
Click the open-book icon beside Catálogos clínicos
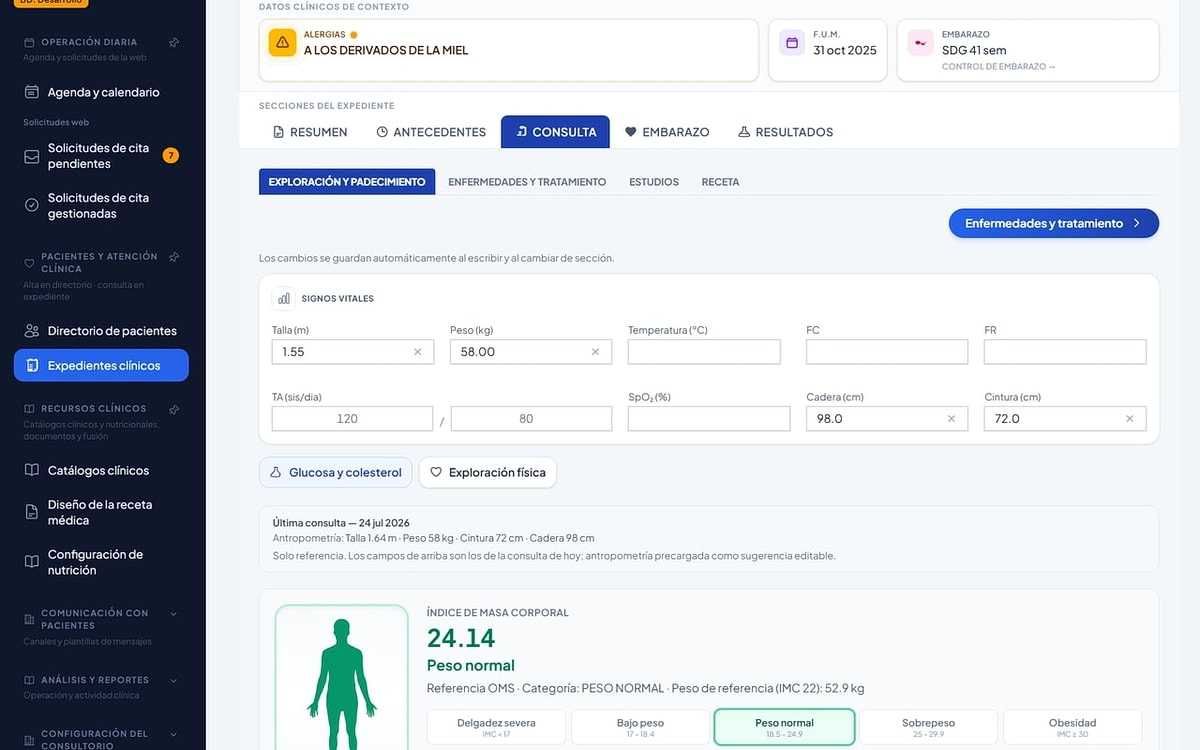pyautogui.click(x=32, y=470)
